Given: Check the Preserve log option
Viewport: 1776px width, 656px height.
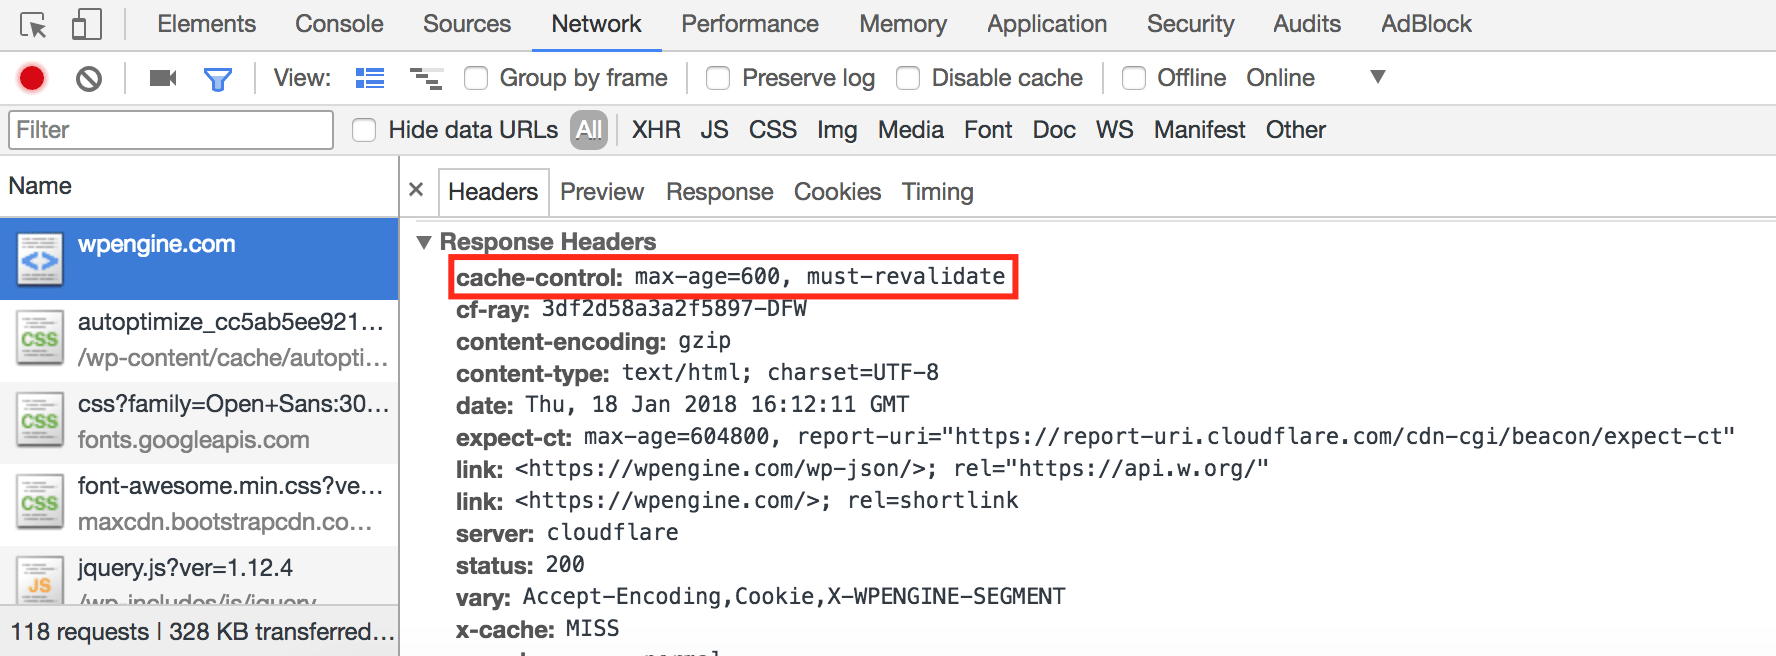Looking at the screenshot, I should (x=718, y=78).
